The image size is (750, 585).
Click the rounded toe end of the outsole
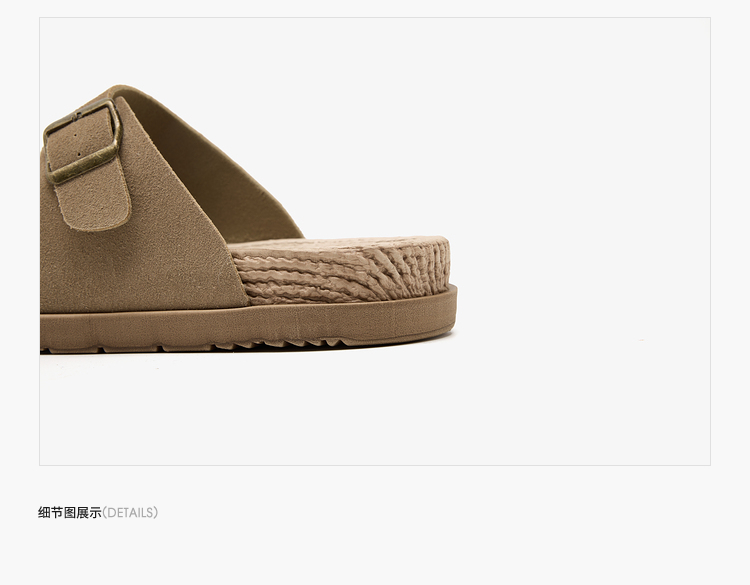click(x=445, y=311)
